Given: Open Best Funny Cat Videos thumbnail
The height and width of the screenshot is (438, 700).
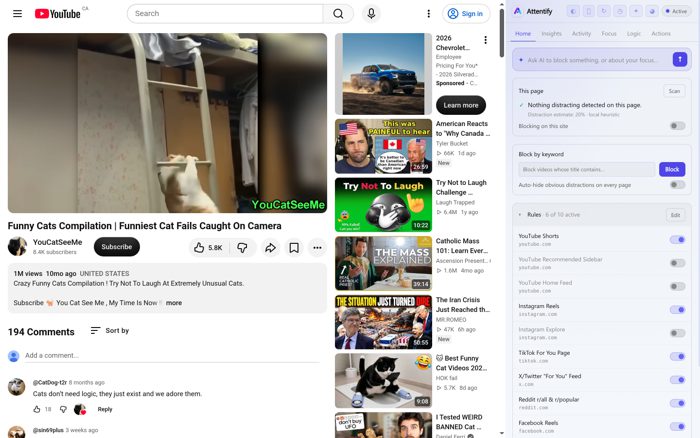Looking at the screenshot, I should coord(383,381).
